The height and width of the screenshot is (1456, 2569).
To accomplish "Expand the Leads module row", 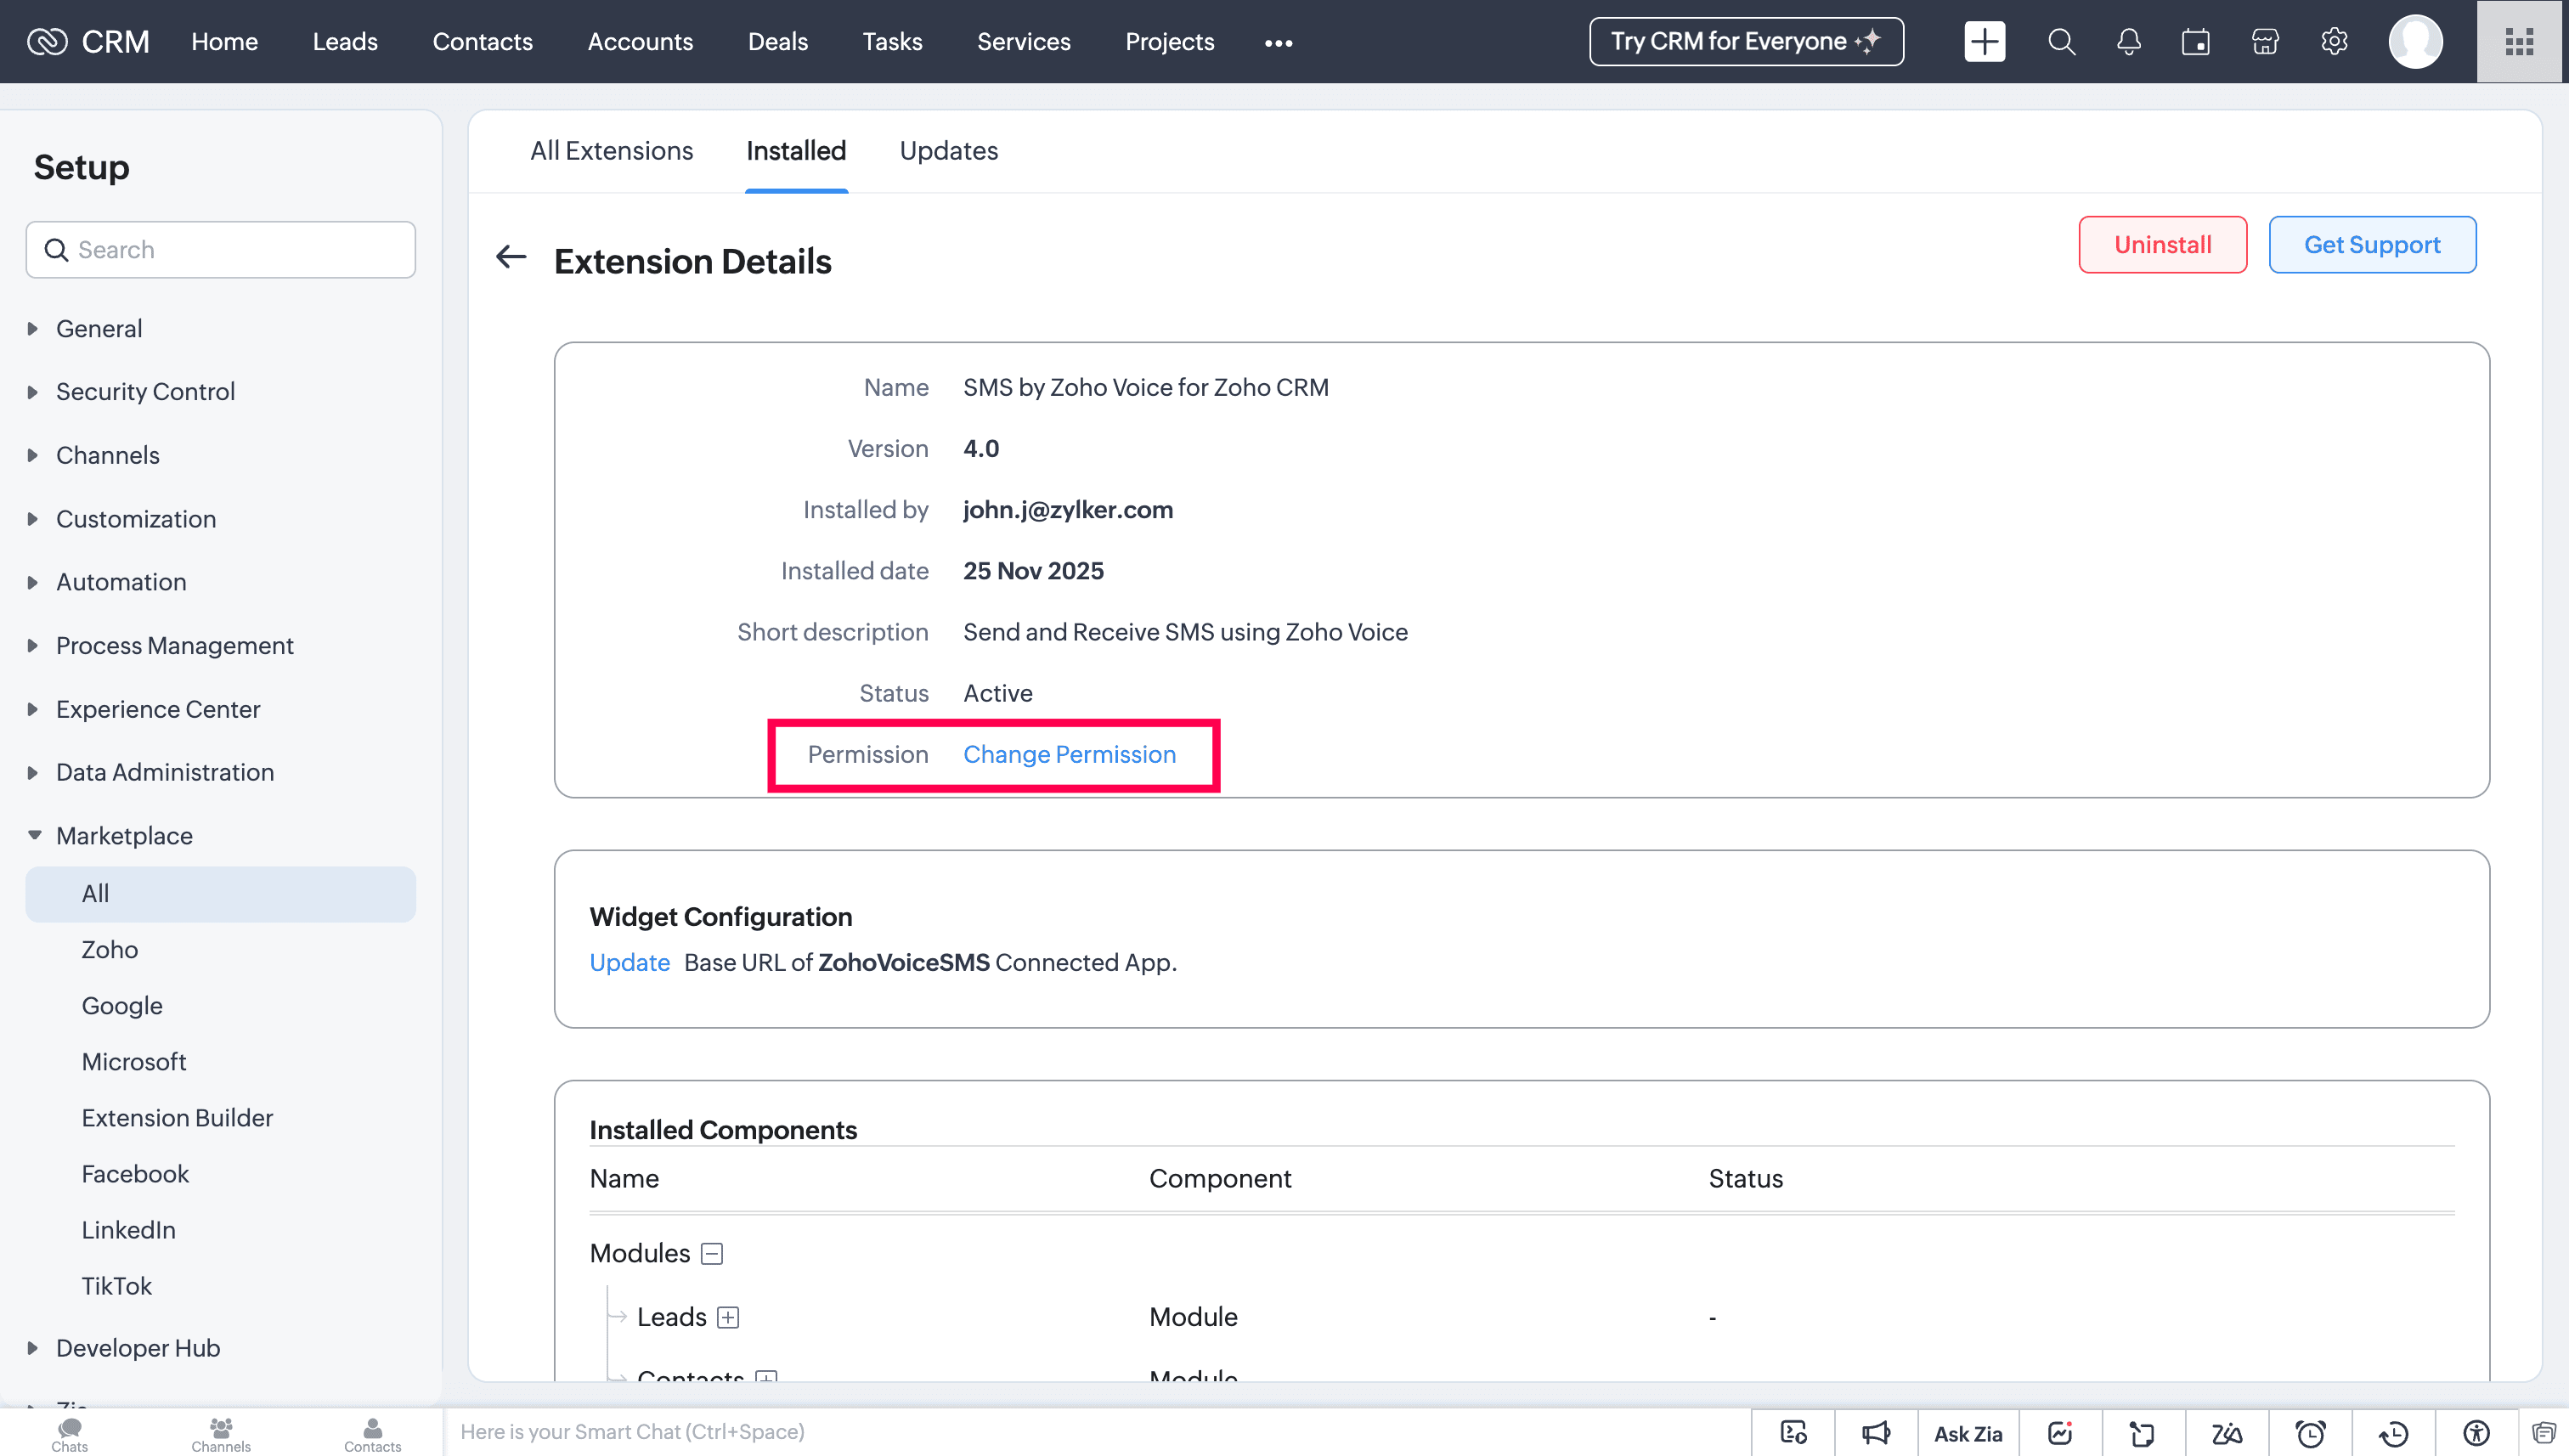I will 728,1317.
